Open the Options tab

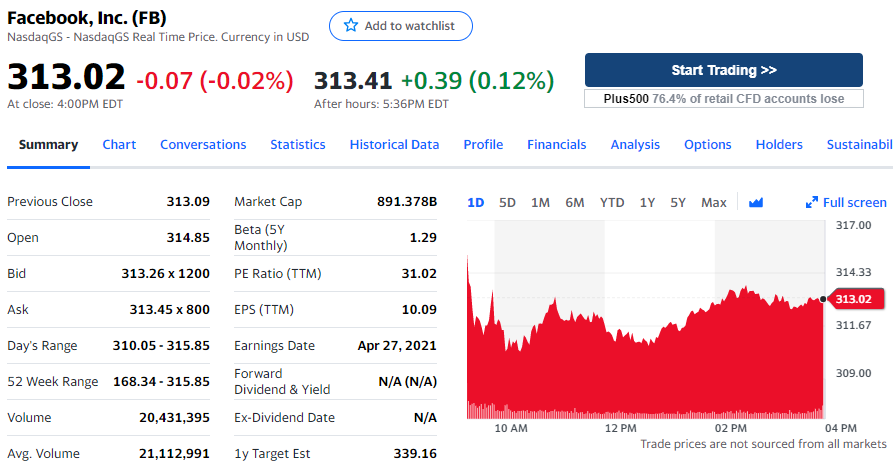(707, 145)
